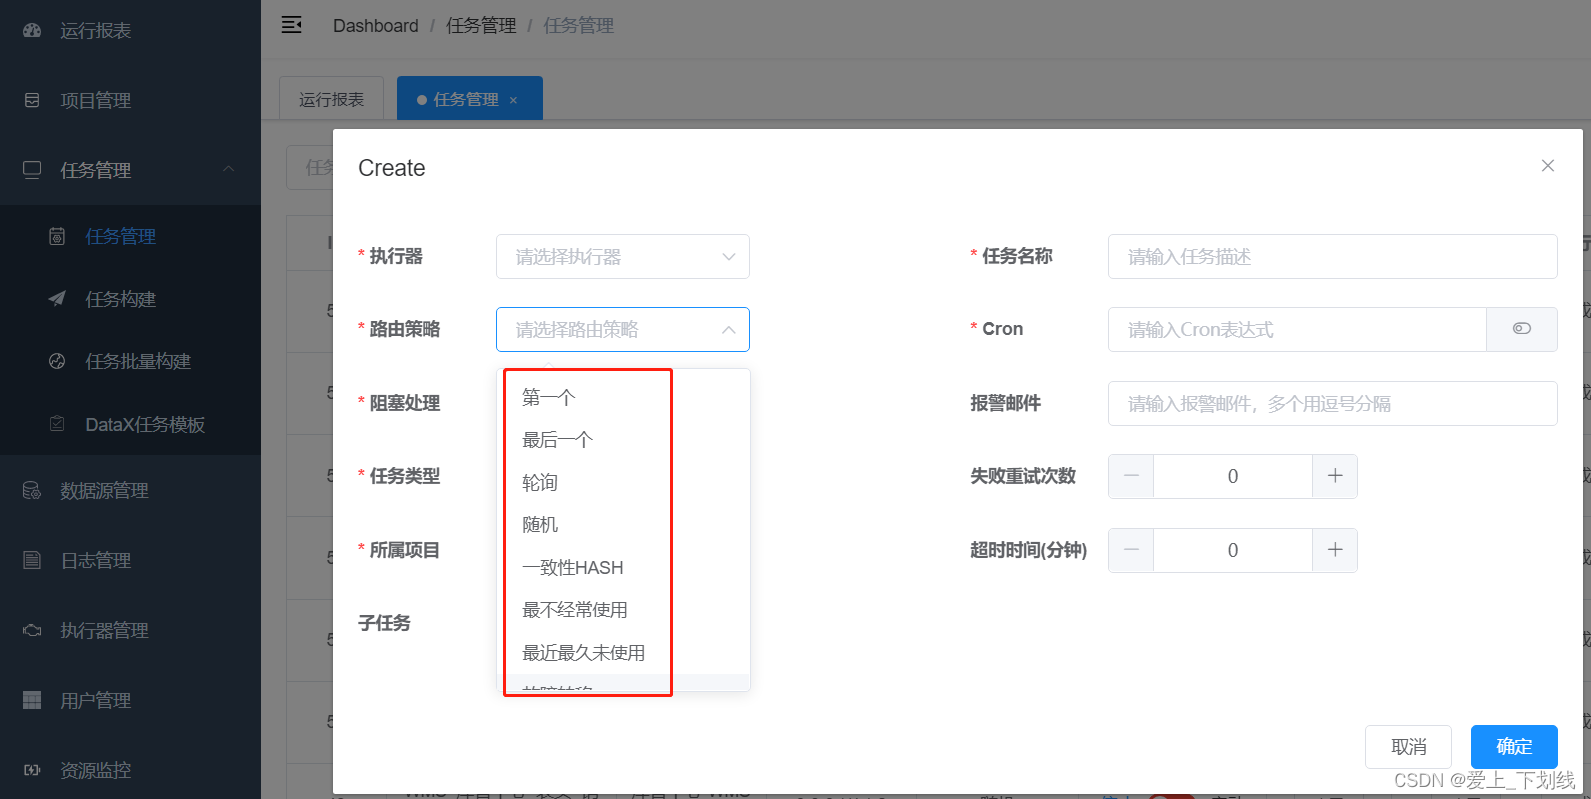The image size is (1591, 799).
Task: Click the 项目管理 sidebar icon
Action: [32, 100]
